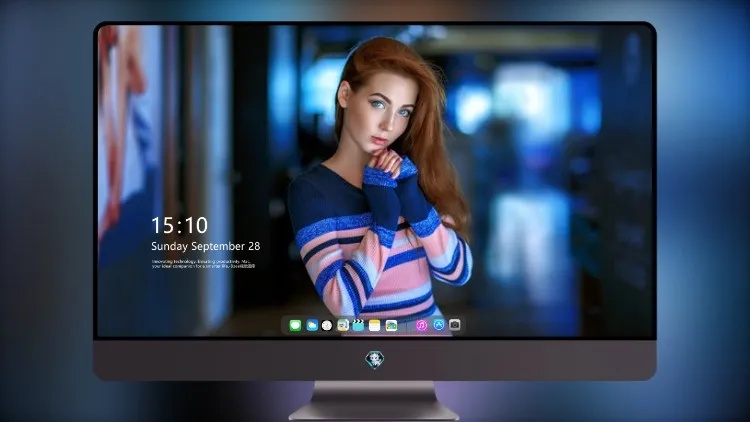Click the logo on monitor chin
Screen dimensions: 750x422
(x=375, y=360)
